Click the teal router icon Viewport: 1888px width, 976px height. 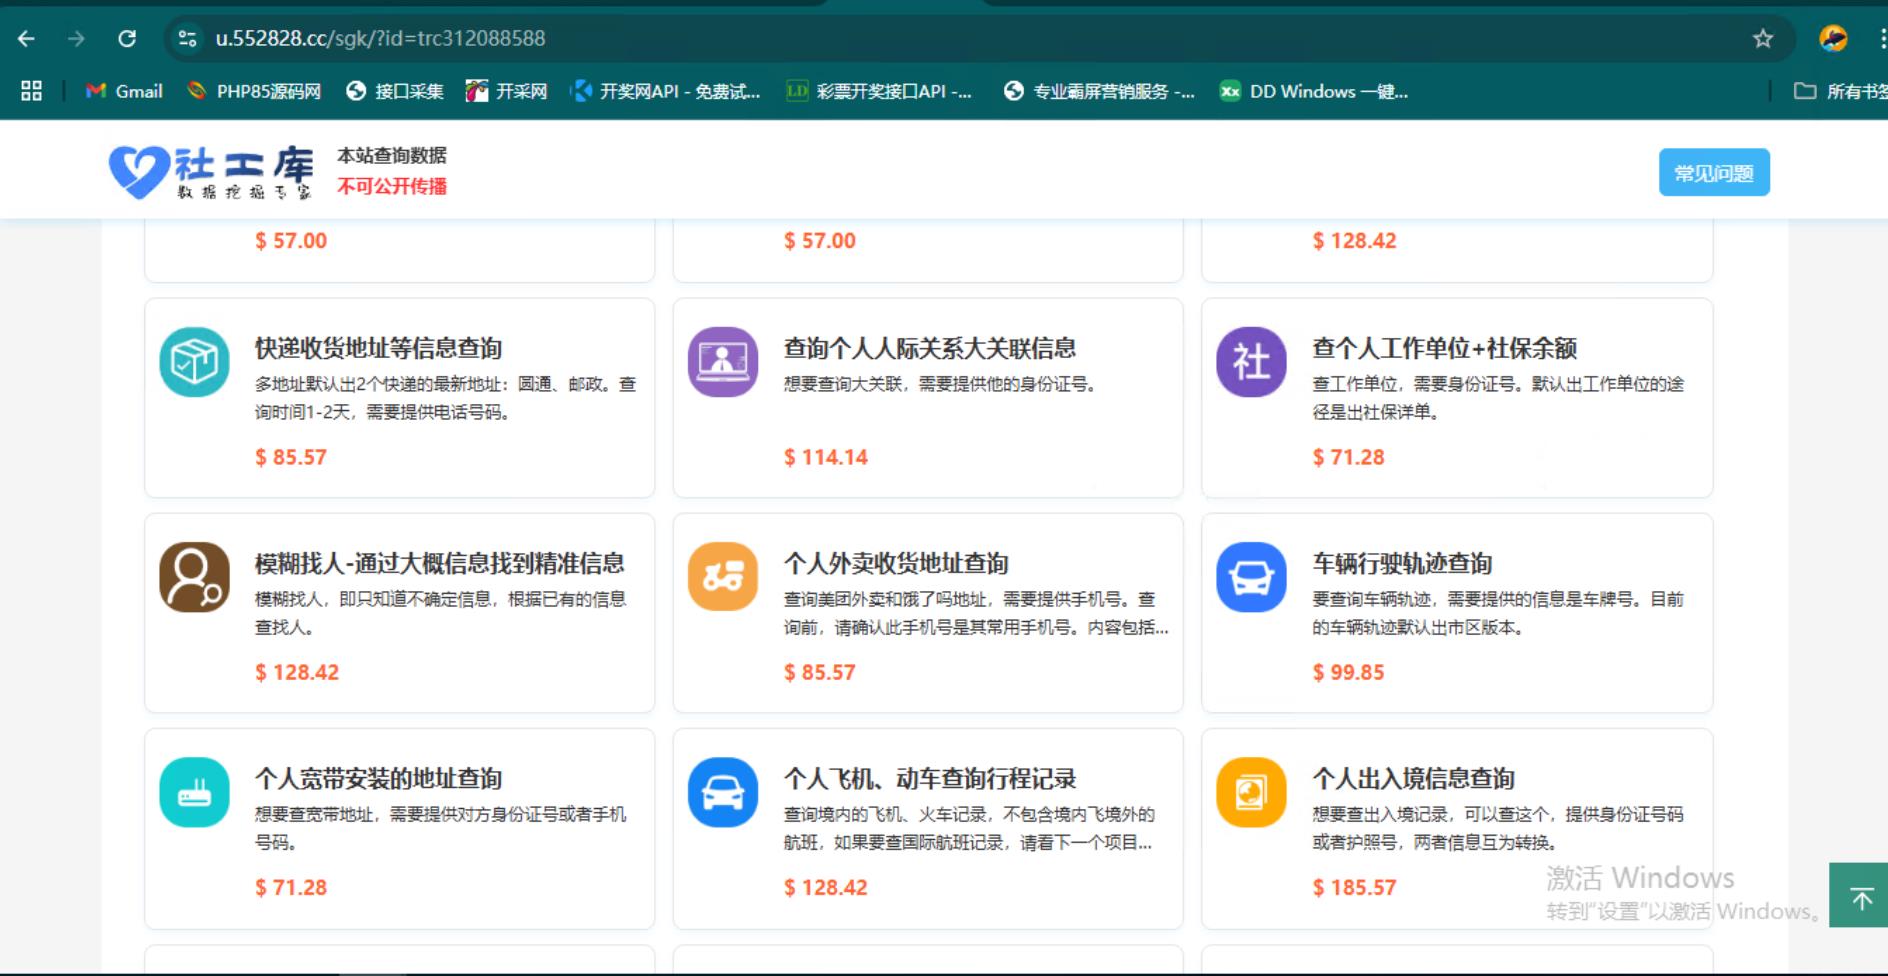[x=194, y=792]
